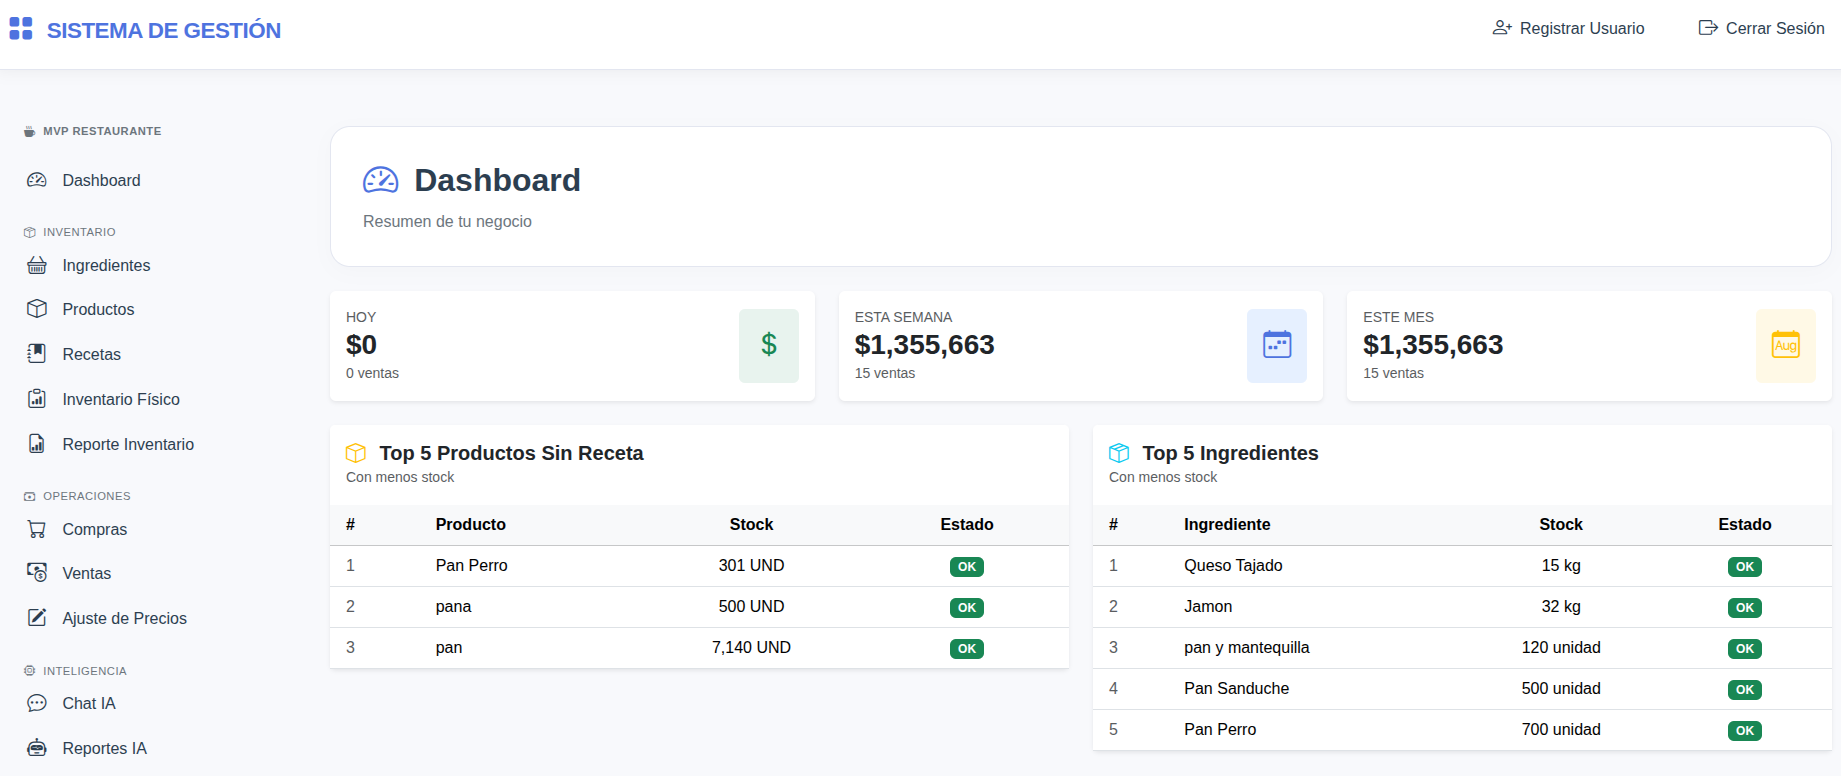1841x776 pixels.
Task: Click the Chat IA speech bubble icon
Action: 37,703
